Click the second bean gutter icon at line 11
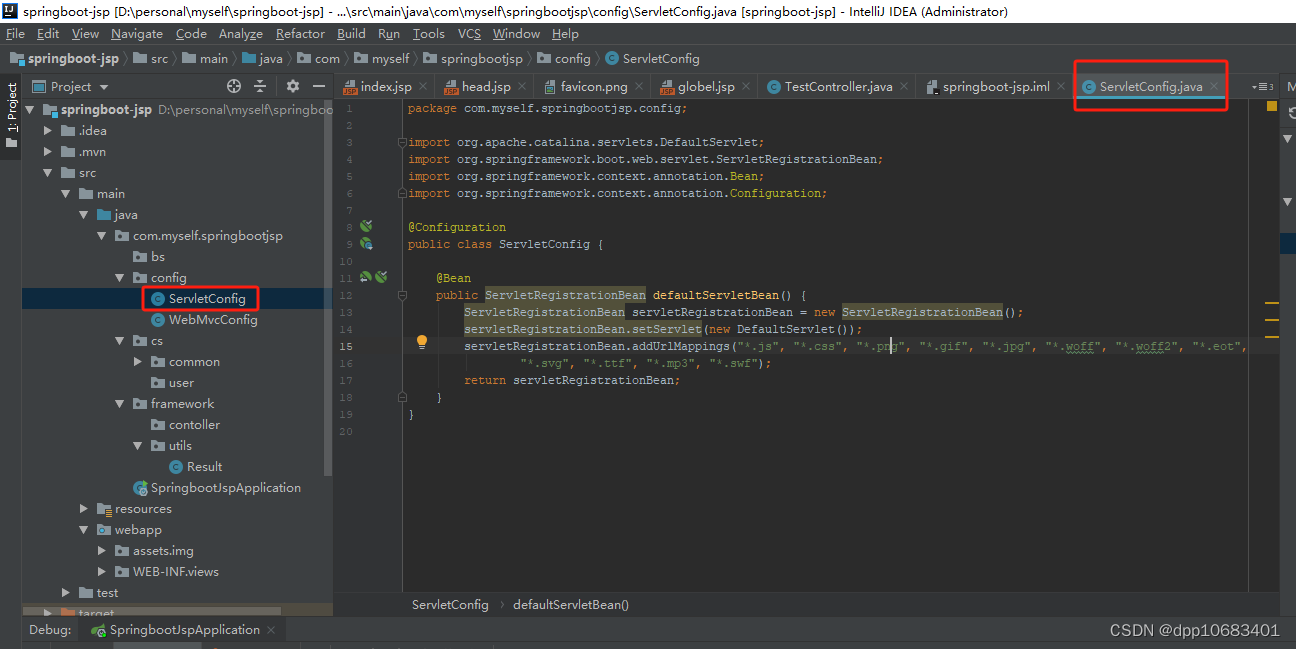Viewport: 1296px width, 649px height. [381, 277]
